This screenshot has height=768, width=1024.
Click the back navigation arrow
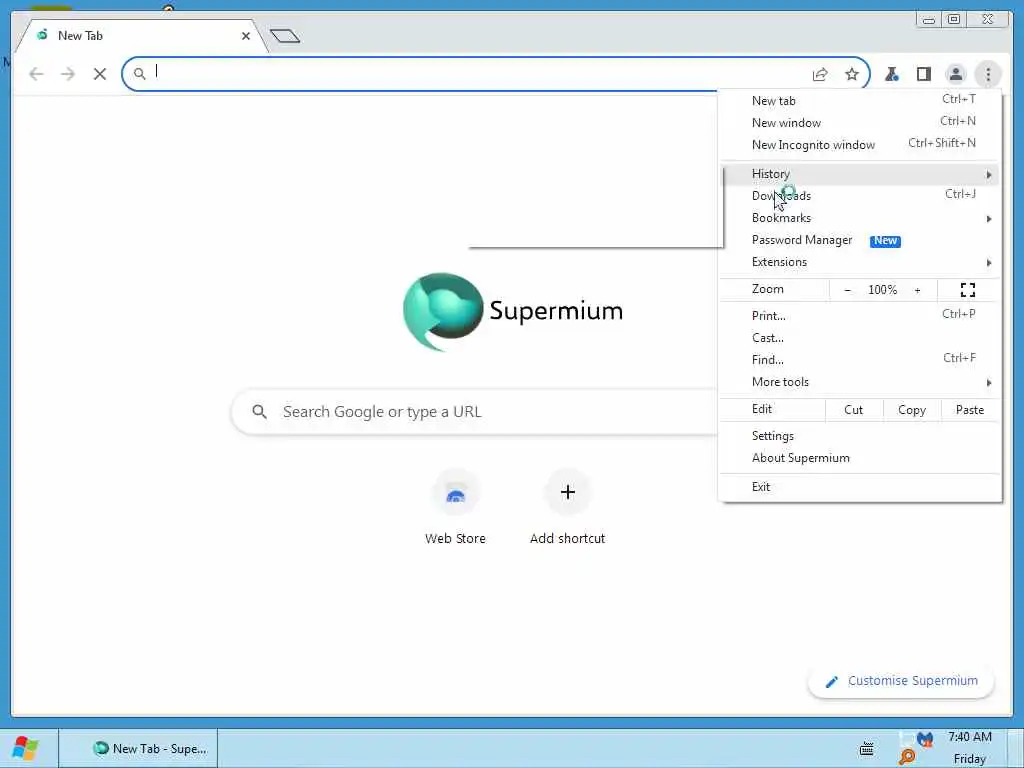click(x=37, y=74)
